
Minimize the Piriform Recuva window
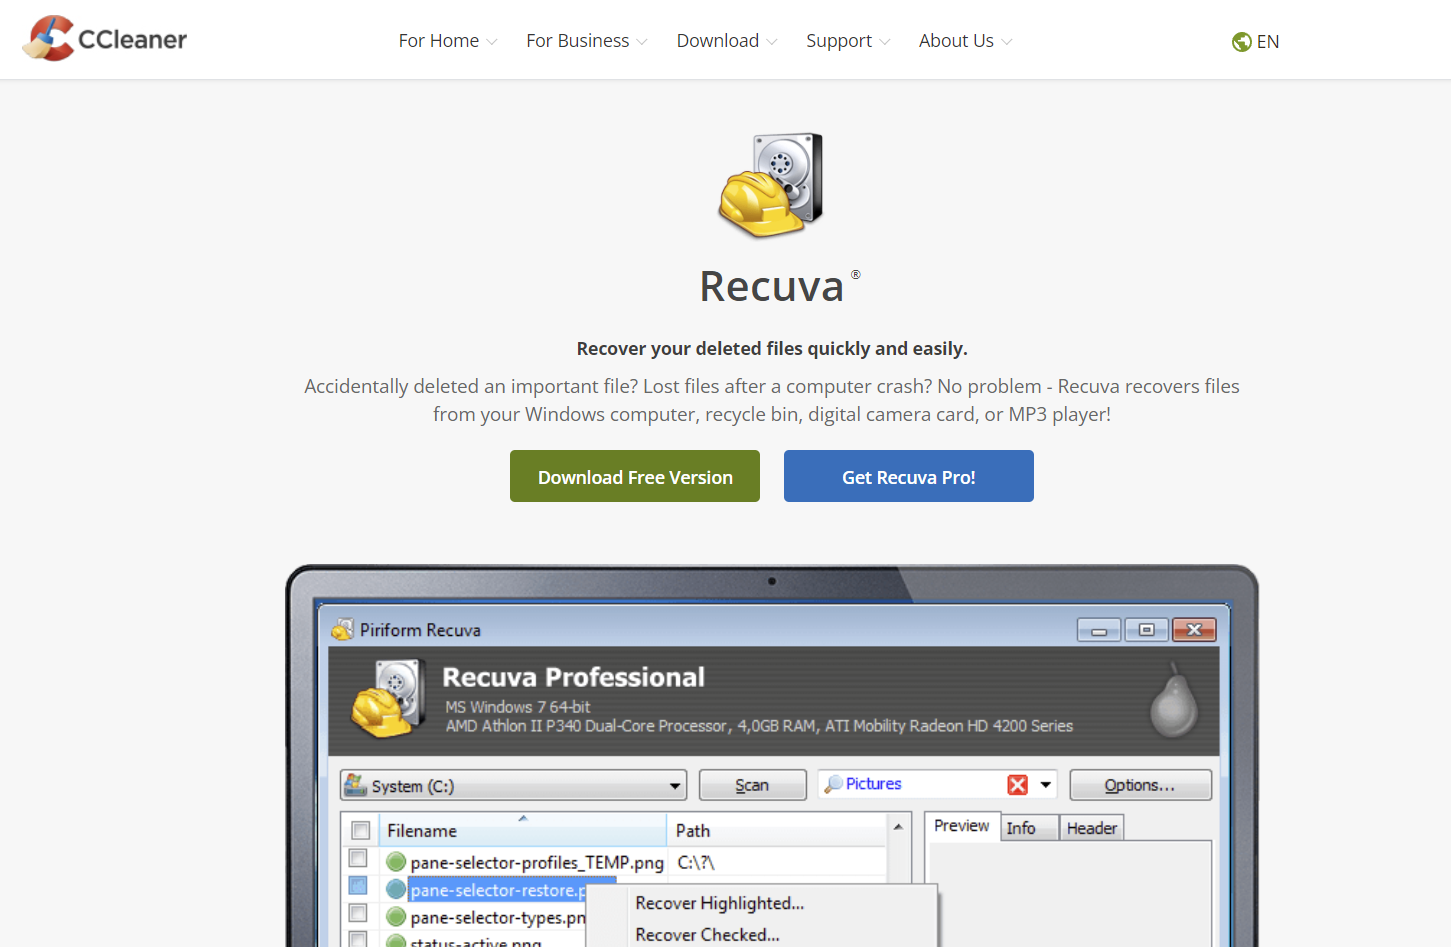[x=1099, y=630]
